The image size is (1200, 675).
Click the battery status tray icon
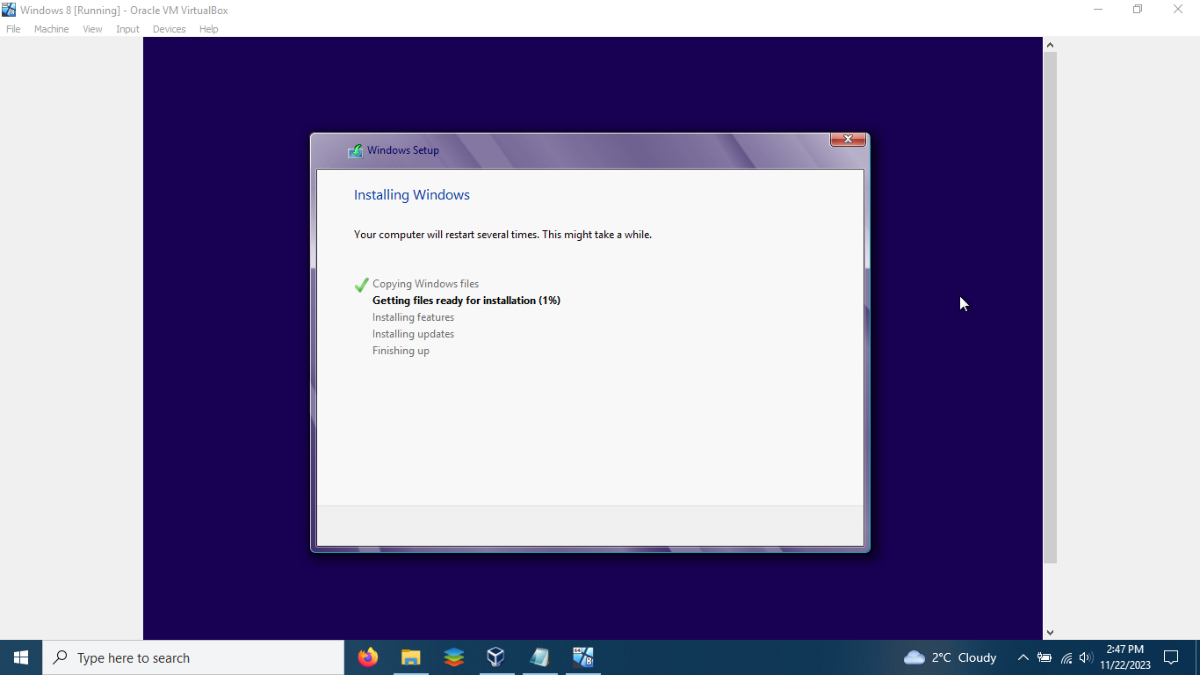pos(1044,657)
